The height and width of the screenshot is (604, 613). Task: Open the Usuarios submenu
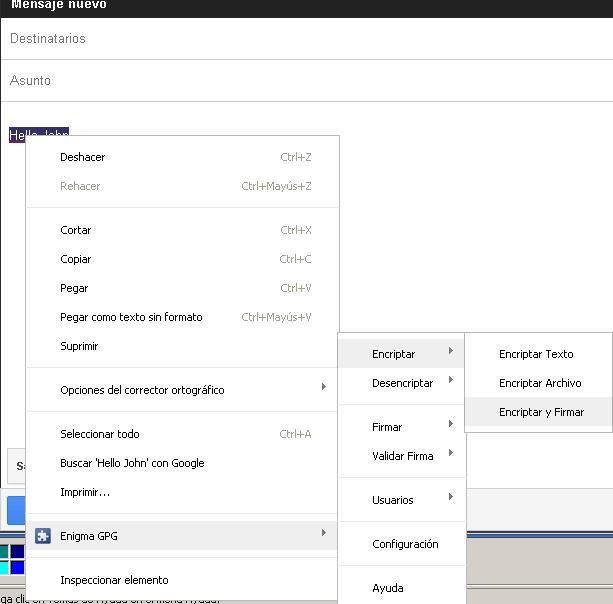(392, 500)
